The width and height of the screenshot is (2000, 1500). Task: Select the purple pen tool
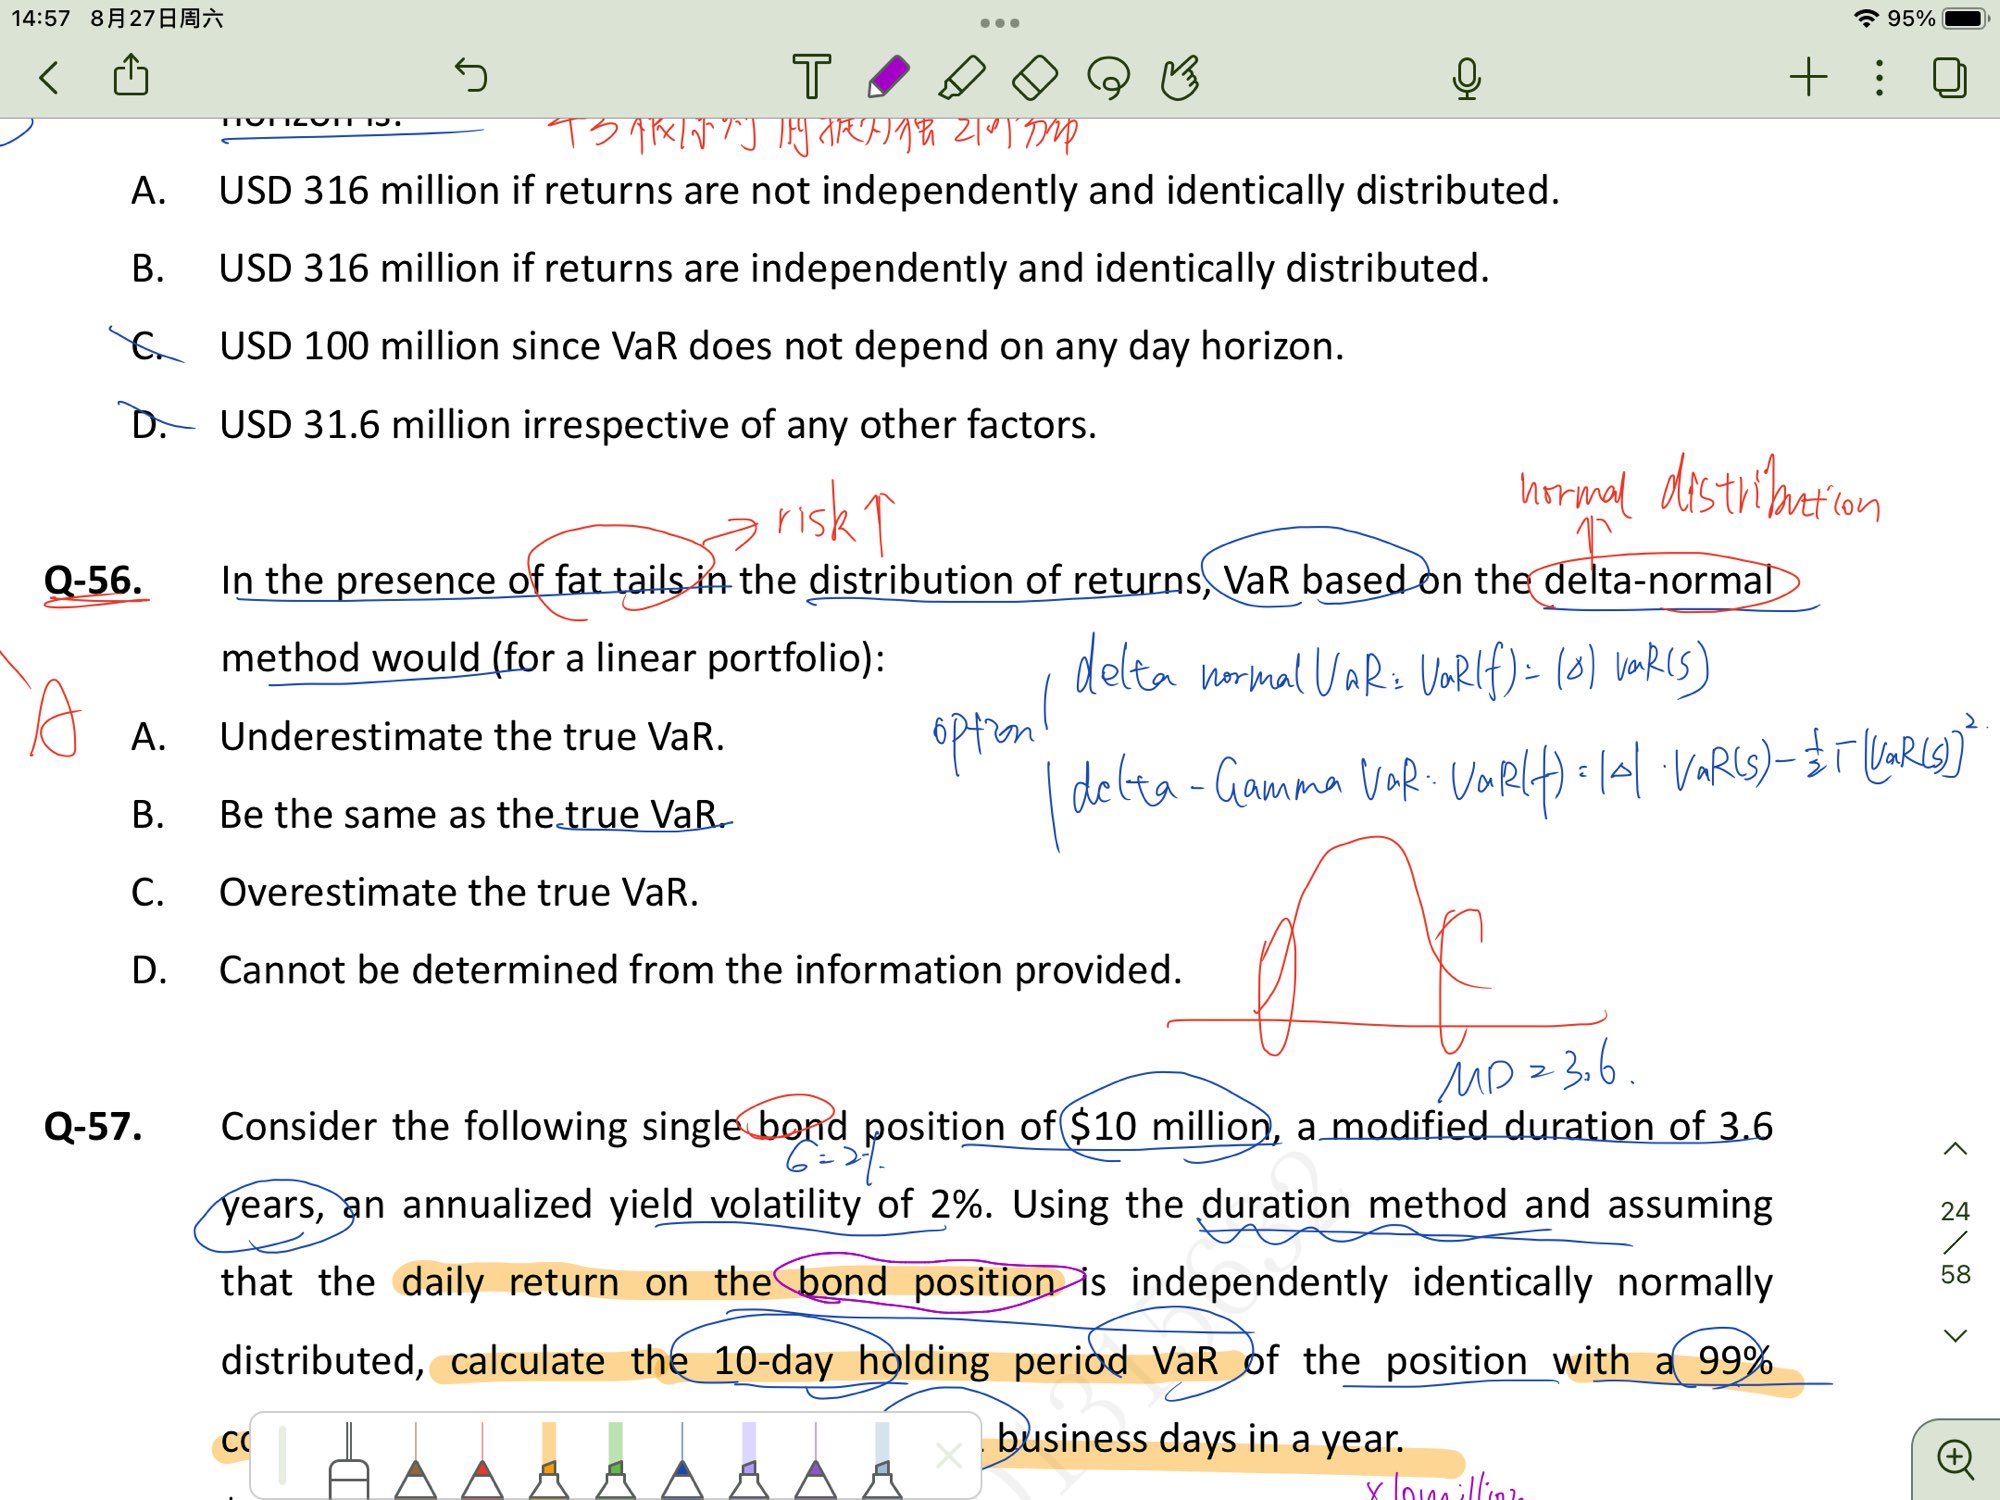point(888,77)
